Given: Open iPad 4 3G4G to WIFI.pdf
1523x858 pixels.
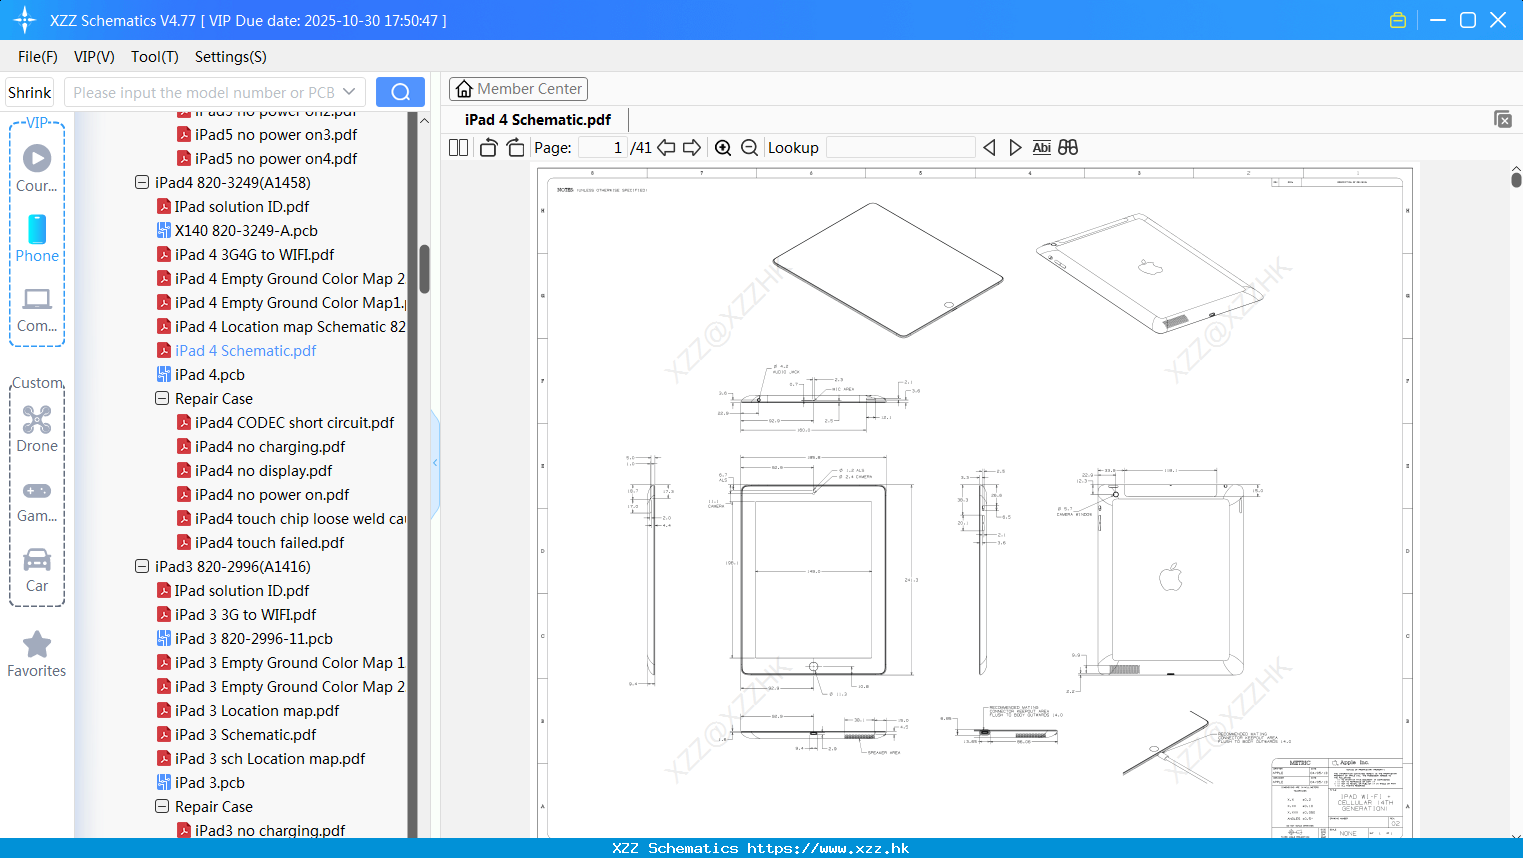Looking at the screenshot, I should [x=255, y=255].
